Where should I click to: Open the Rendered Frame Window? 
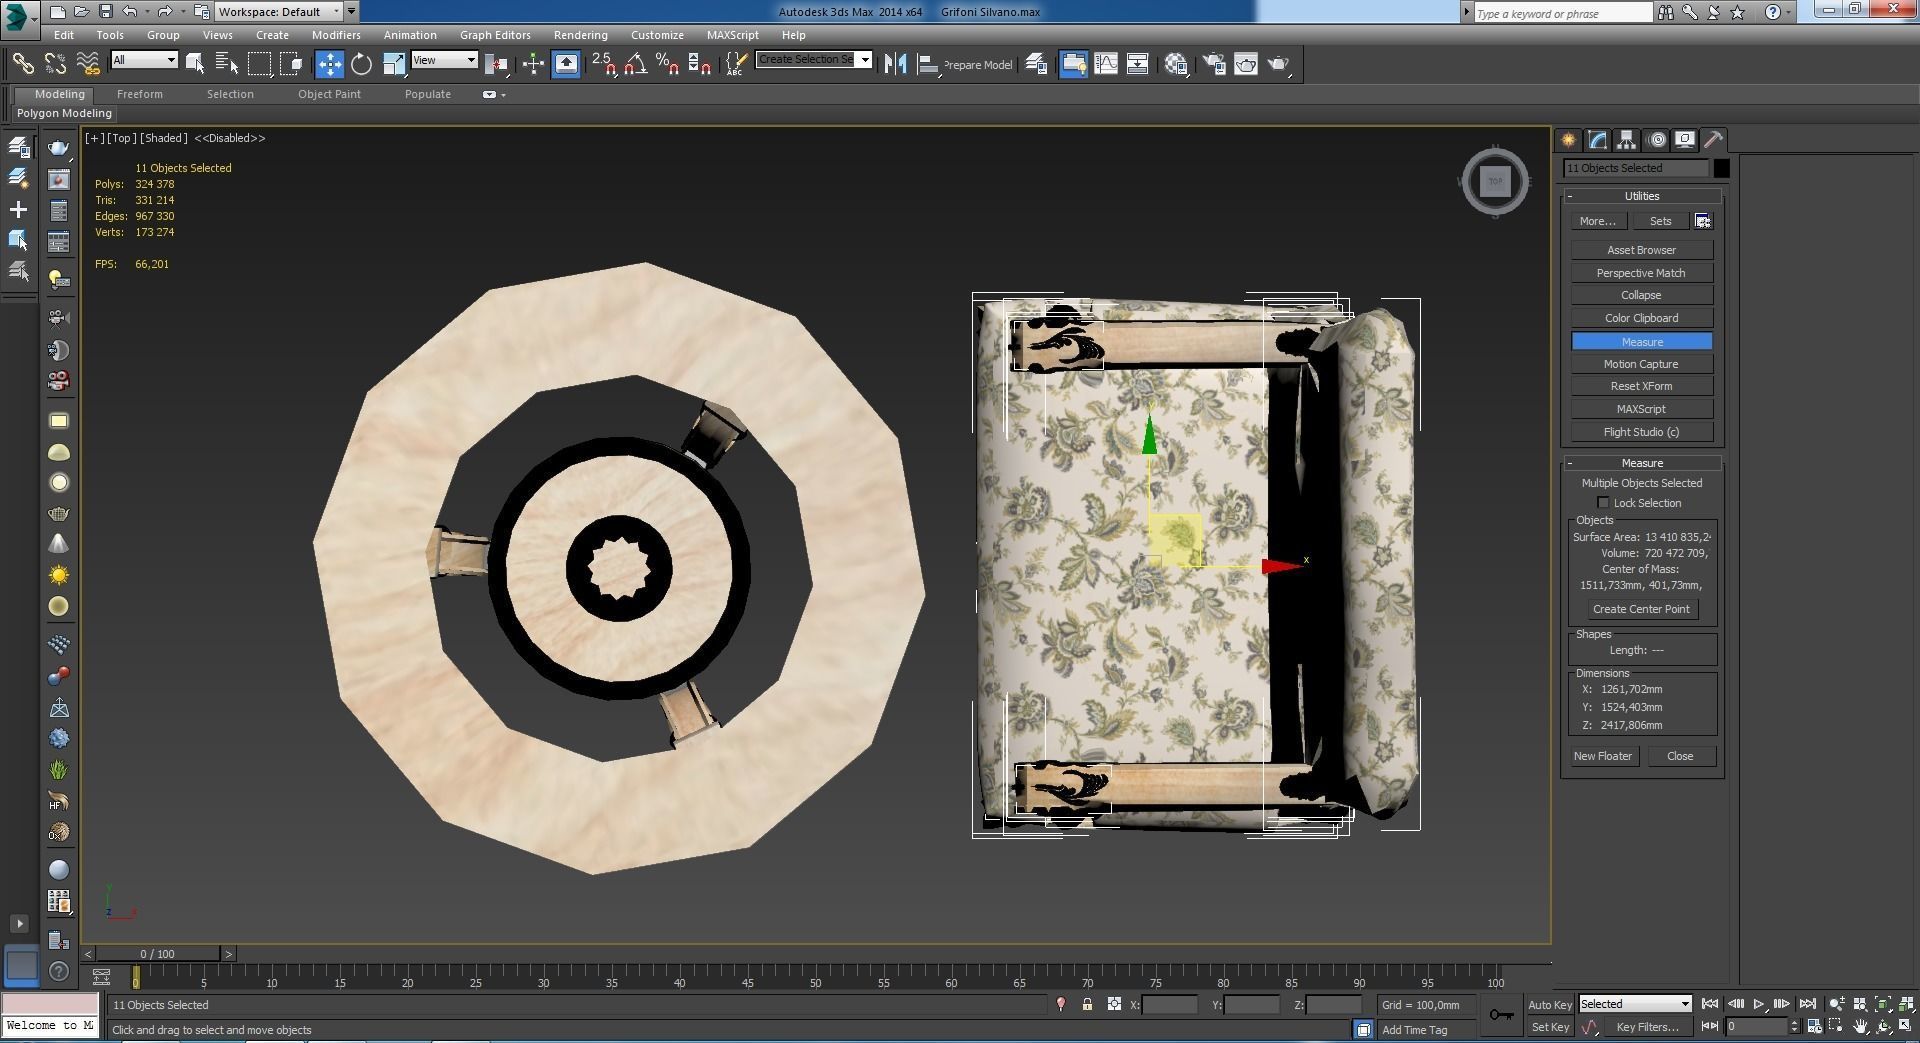[1246, 64]
